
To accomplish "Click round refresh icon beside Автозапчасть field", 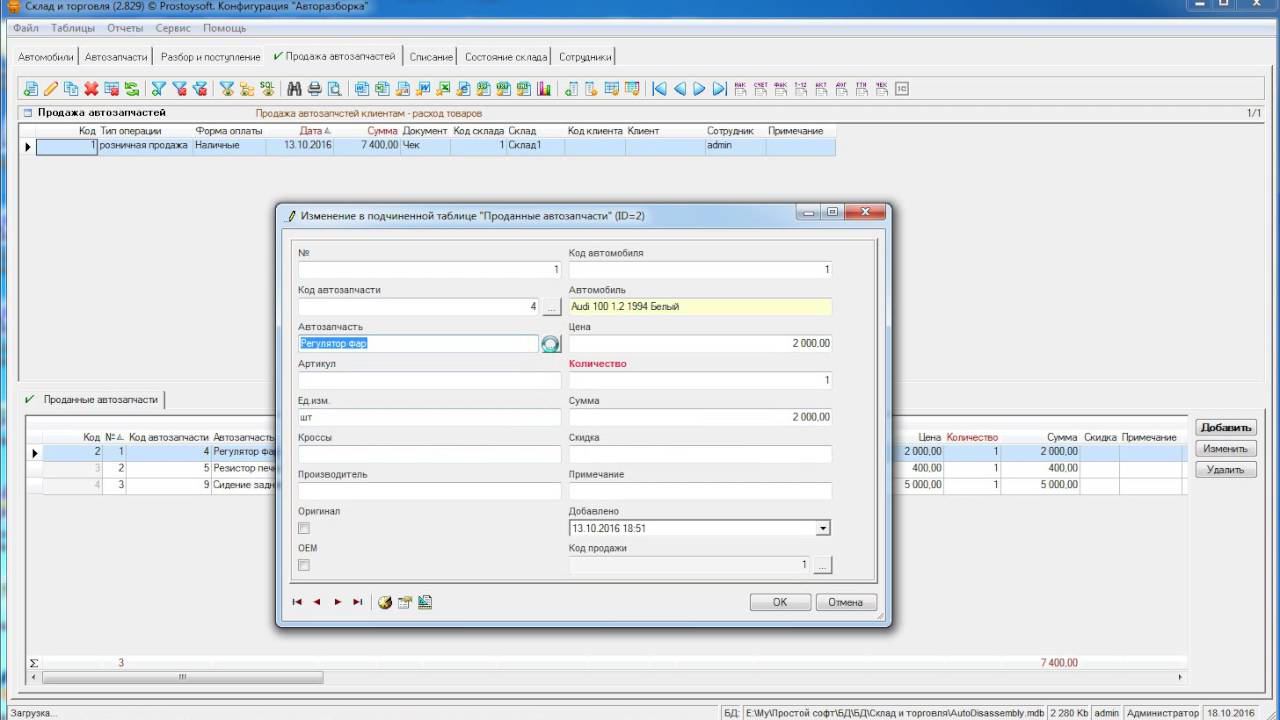I will click(x=550, y=344).
